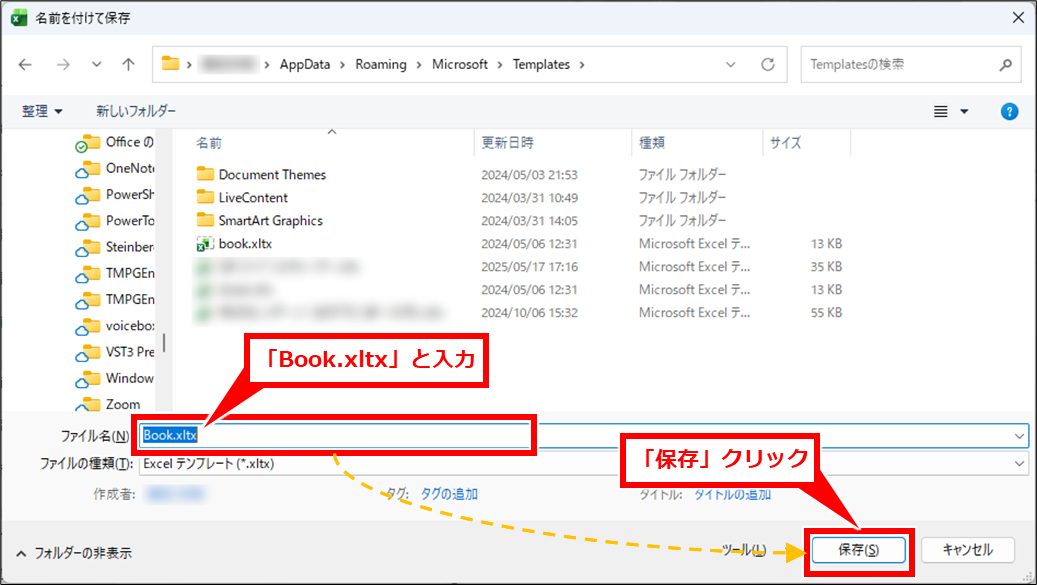The image size is (1037, 585).
Task: Open the help question mark icon
Action: click(1009, 111)
